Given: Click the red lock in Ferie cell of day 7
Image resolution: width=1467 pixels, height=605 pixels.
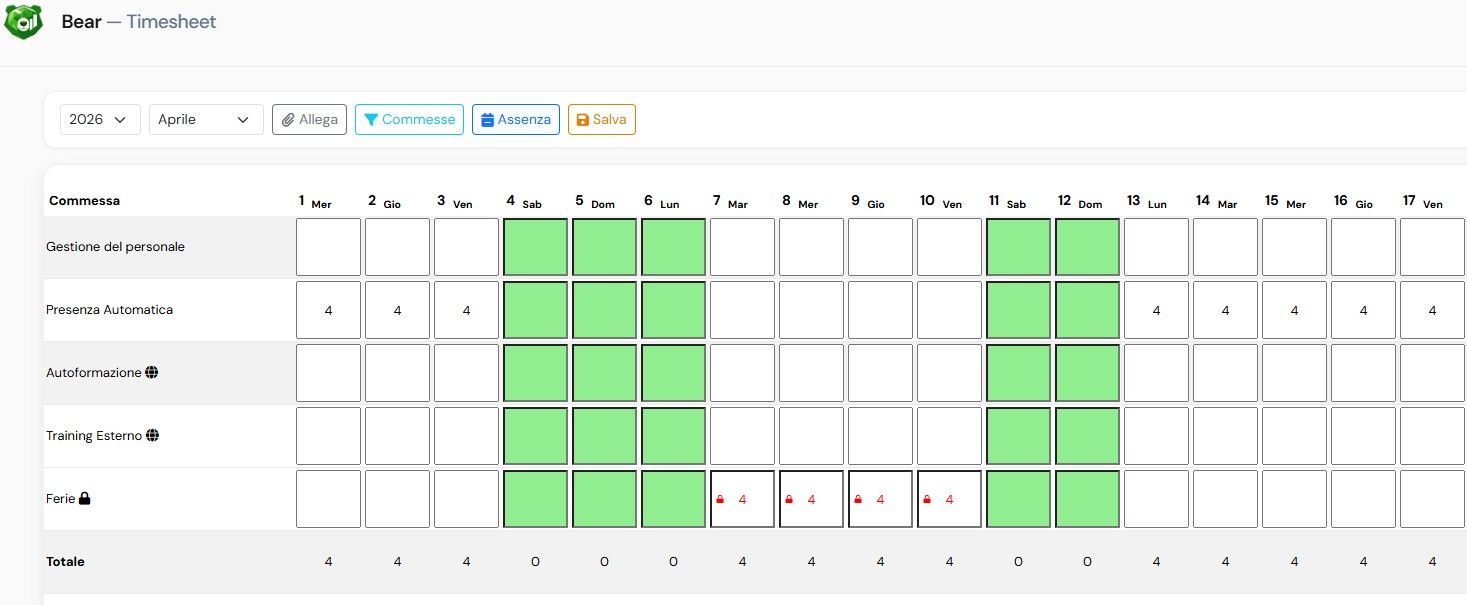Looking at the screenshot, I should point(722,498).
